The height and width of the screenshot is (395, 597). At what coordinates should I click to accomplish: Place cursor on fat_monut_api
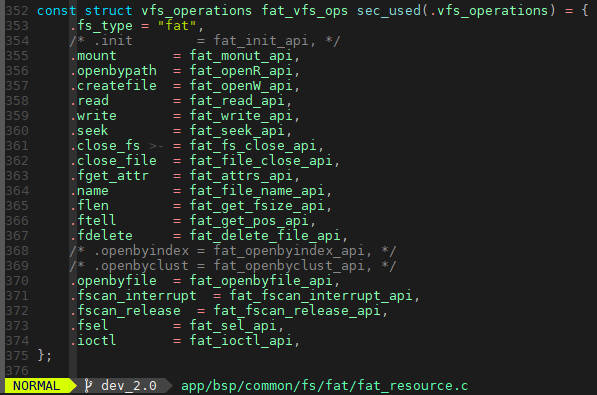(241, 56)
